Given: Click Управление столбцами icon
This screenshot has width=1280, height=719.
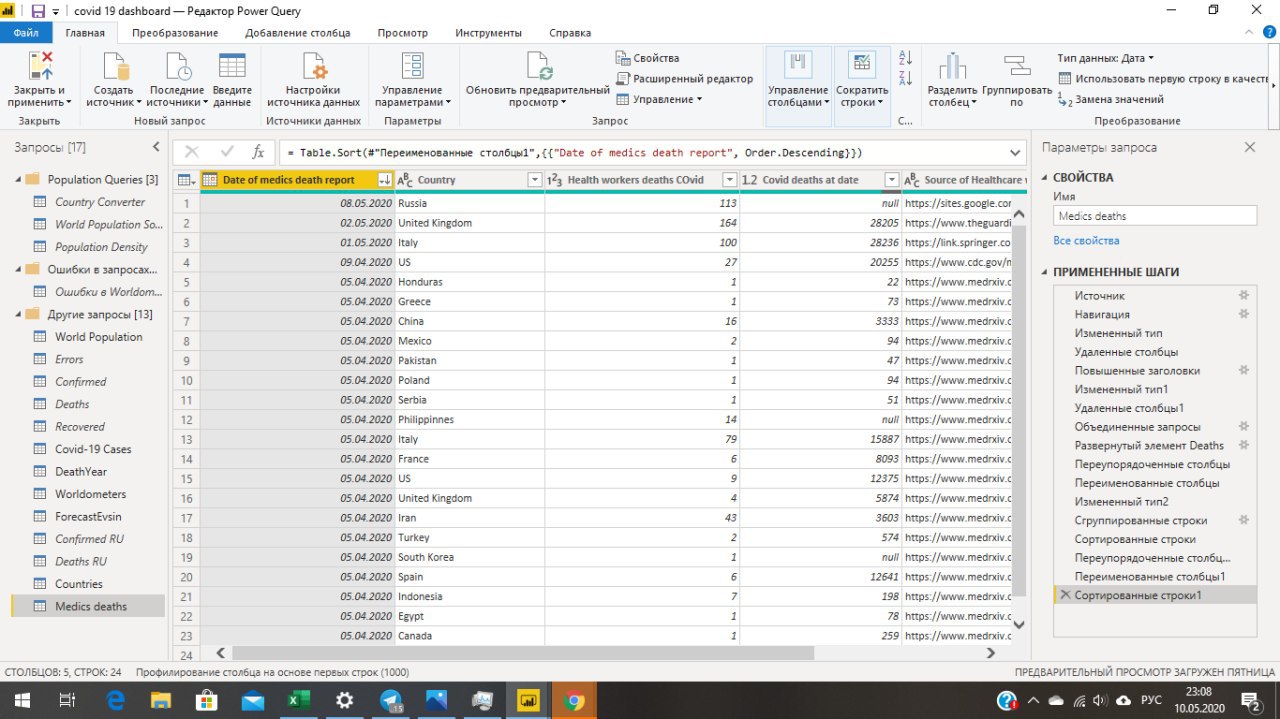Looking at the screenshot, I should (798, 65).
